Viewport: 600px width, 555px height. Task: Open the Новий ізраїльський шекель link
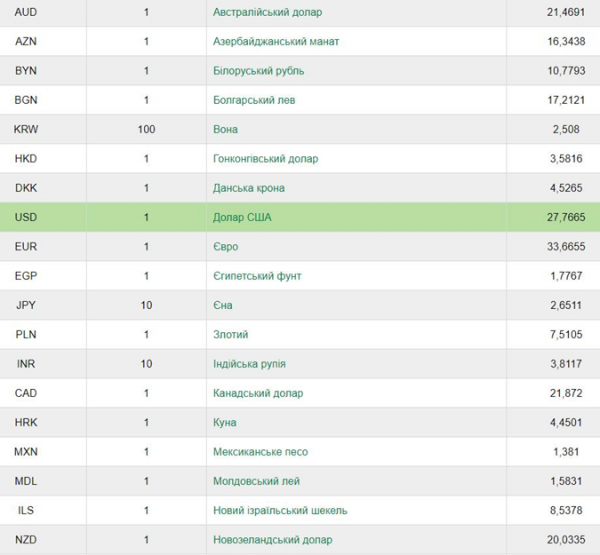280,511
